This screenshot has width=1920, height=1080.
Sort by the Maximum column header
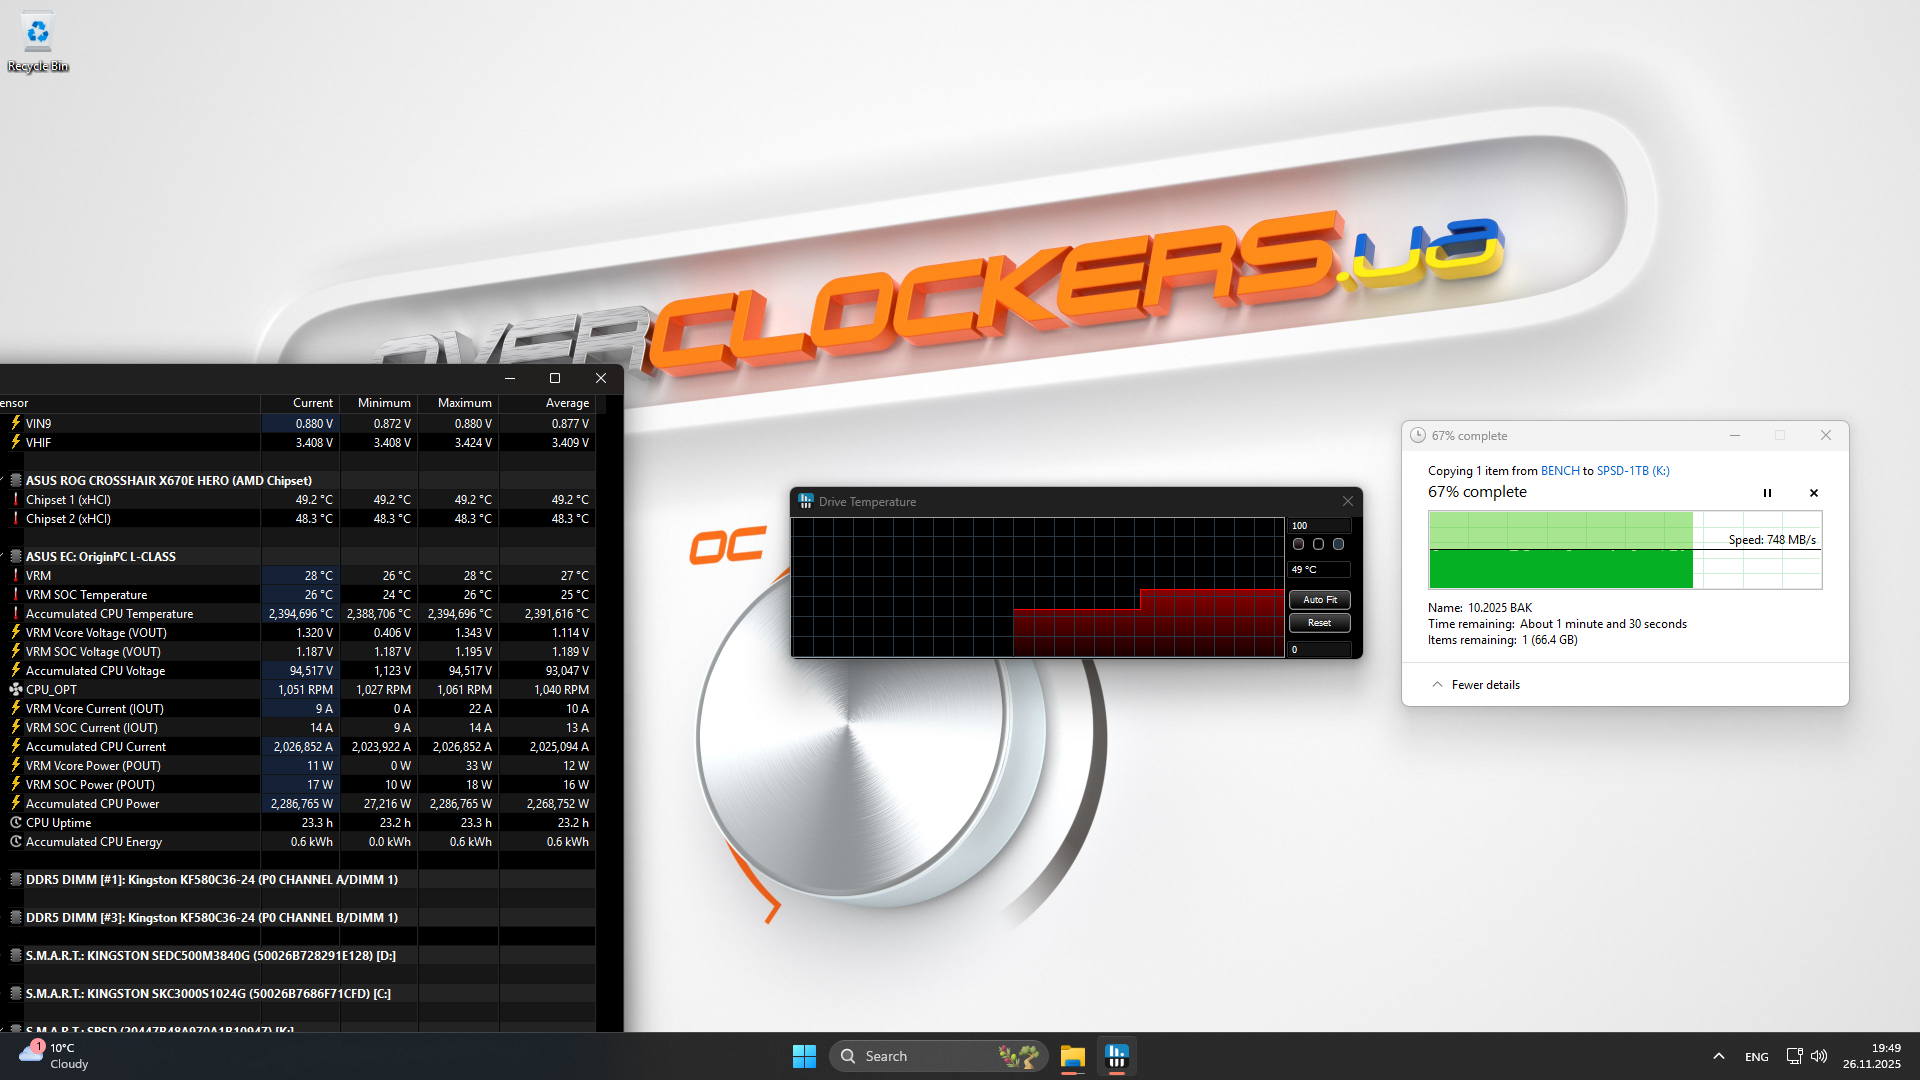464,403
